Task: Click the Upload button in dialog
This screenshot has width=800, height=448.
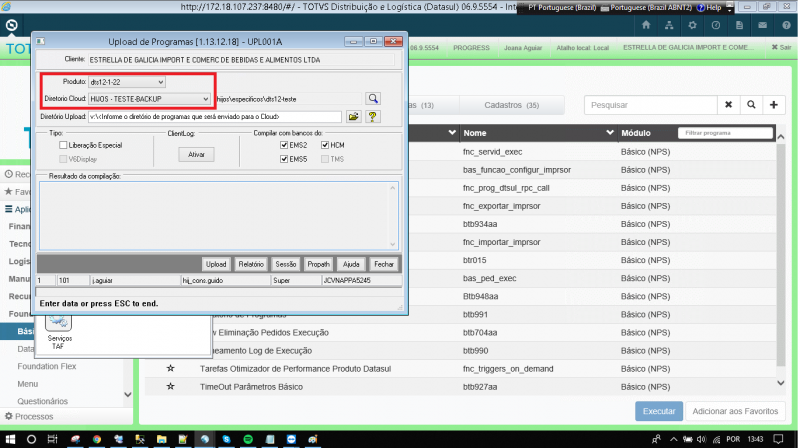Action: (216, 264)
